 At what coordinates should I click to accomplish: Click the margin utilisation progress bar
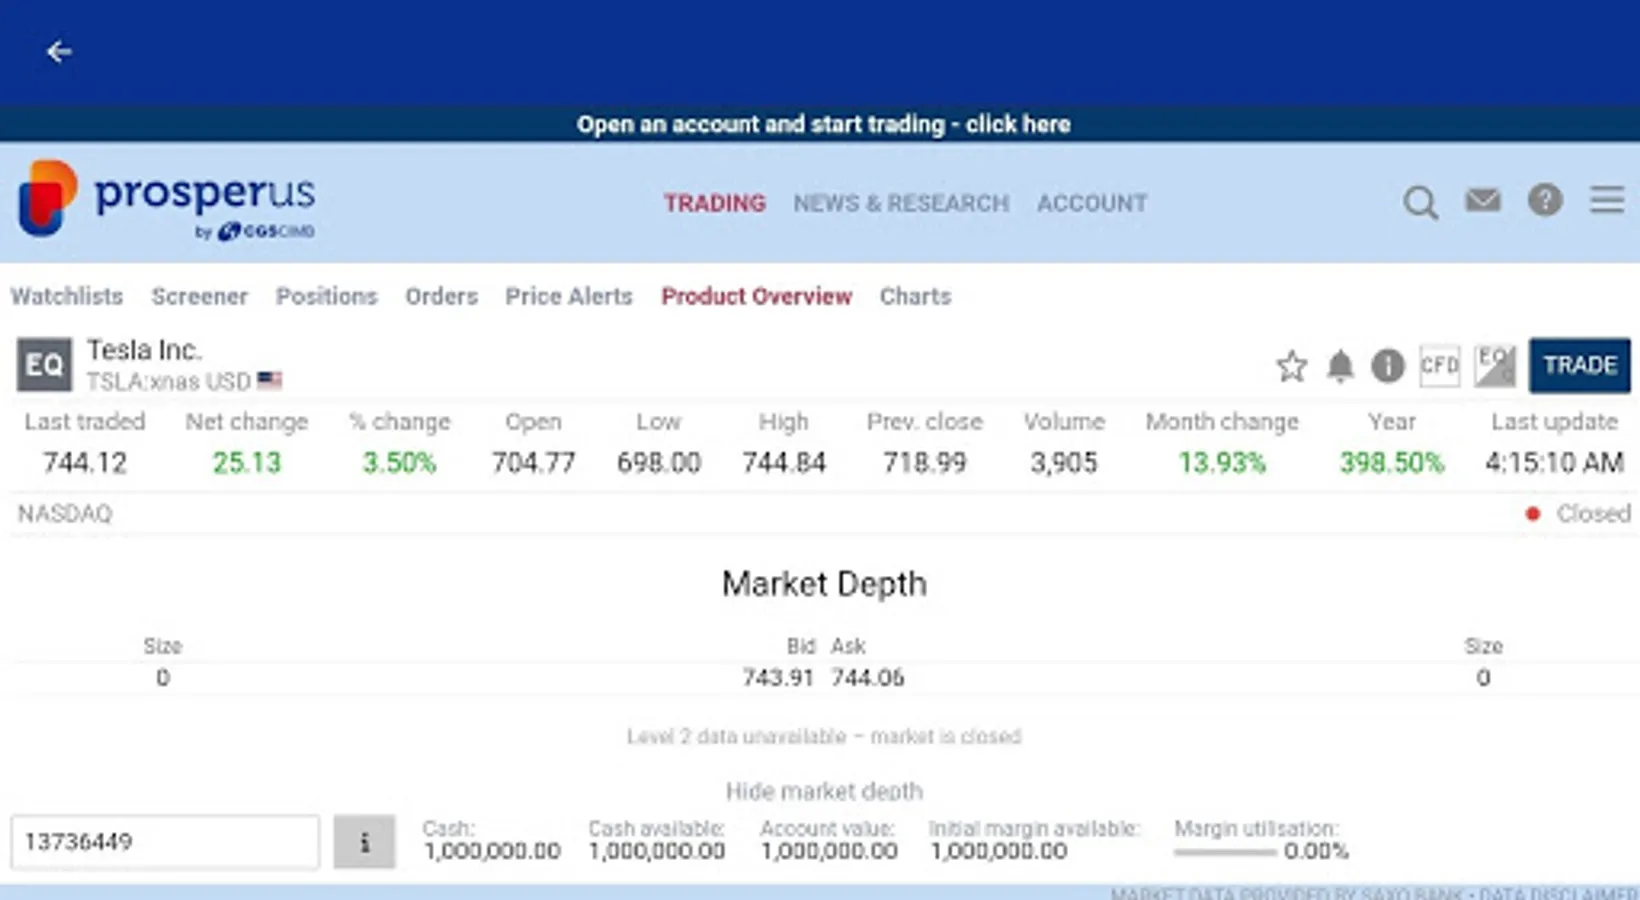[1225, 853]
